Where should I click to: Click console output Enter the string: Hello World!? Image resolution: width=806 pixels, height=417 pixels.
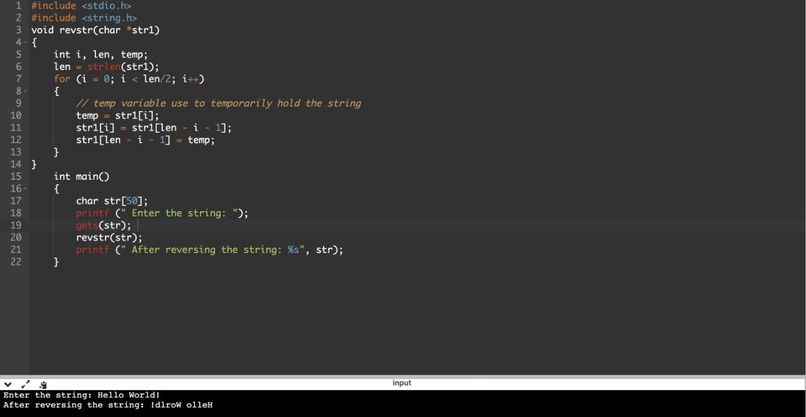point(82,395)
